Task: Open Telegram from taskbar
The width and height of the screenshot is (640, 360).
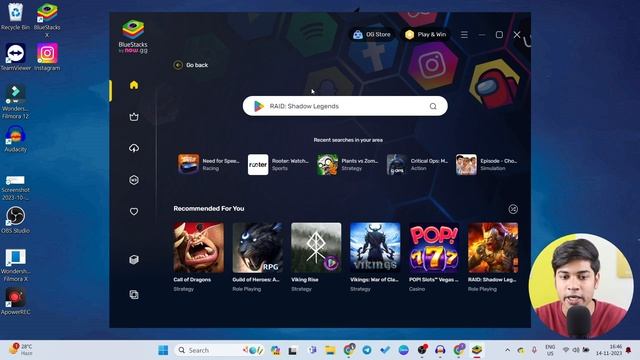Action: (367, 350)
